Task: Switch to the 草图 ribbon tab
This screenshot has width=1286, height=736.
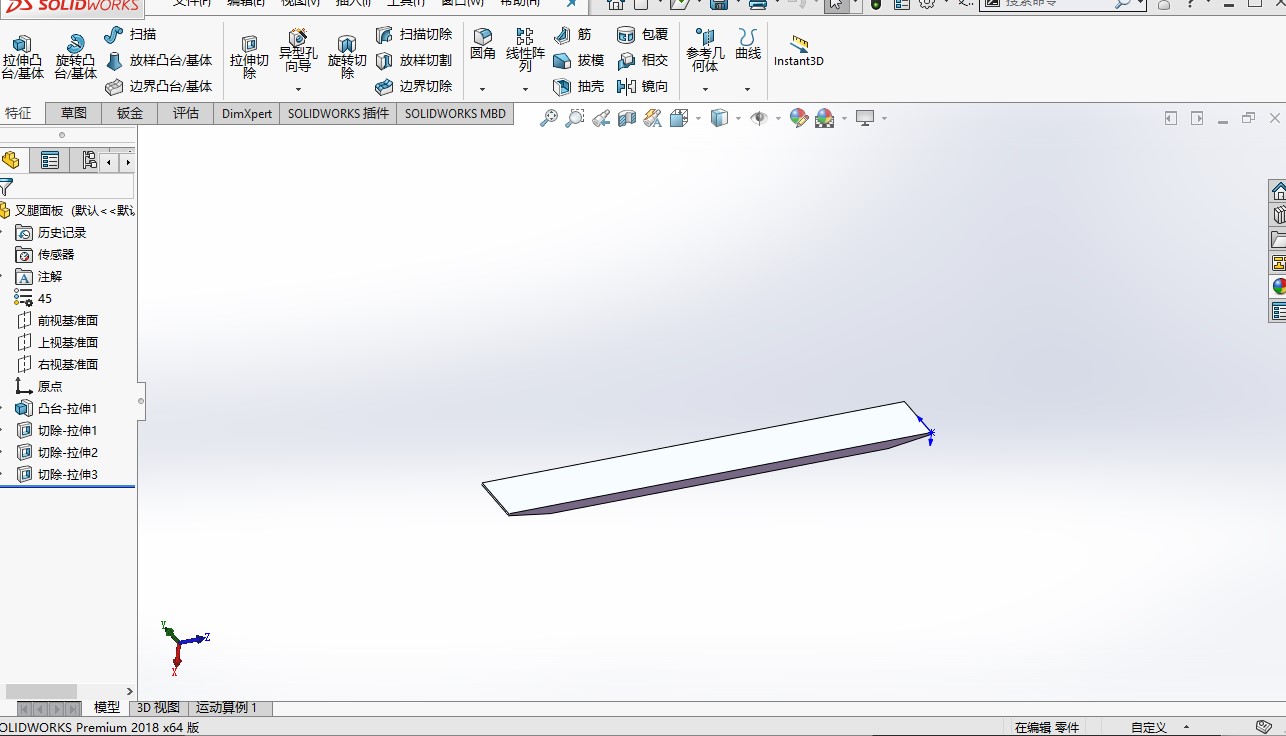Action: pyautogui.click(x=73, y=113)
